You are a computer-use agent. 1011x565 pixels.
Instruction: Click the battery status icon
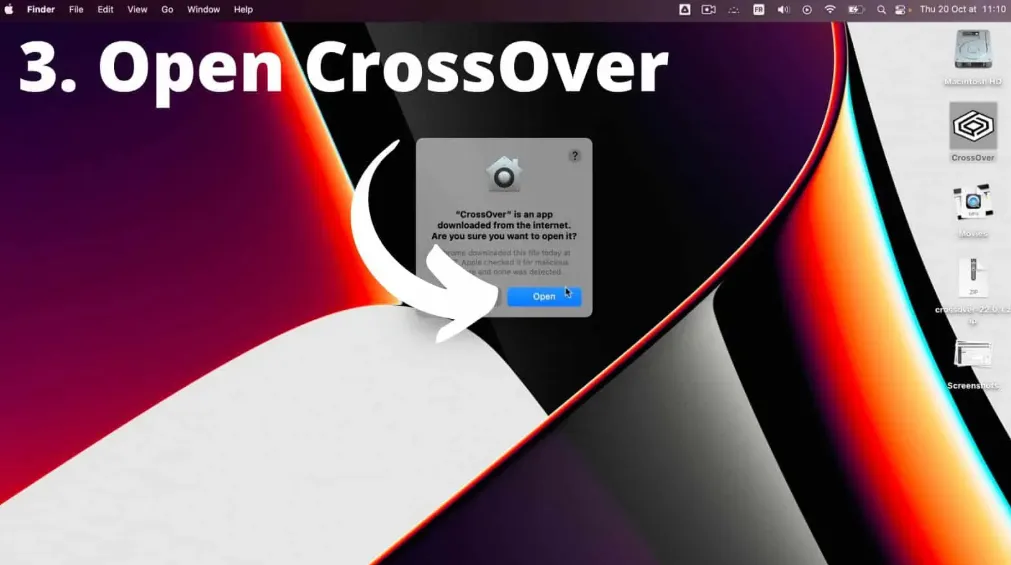[x=856, y=10]
